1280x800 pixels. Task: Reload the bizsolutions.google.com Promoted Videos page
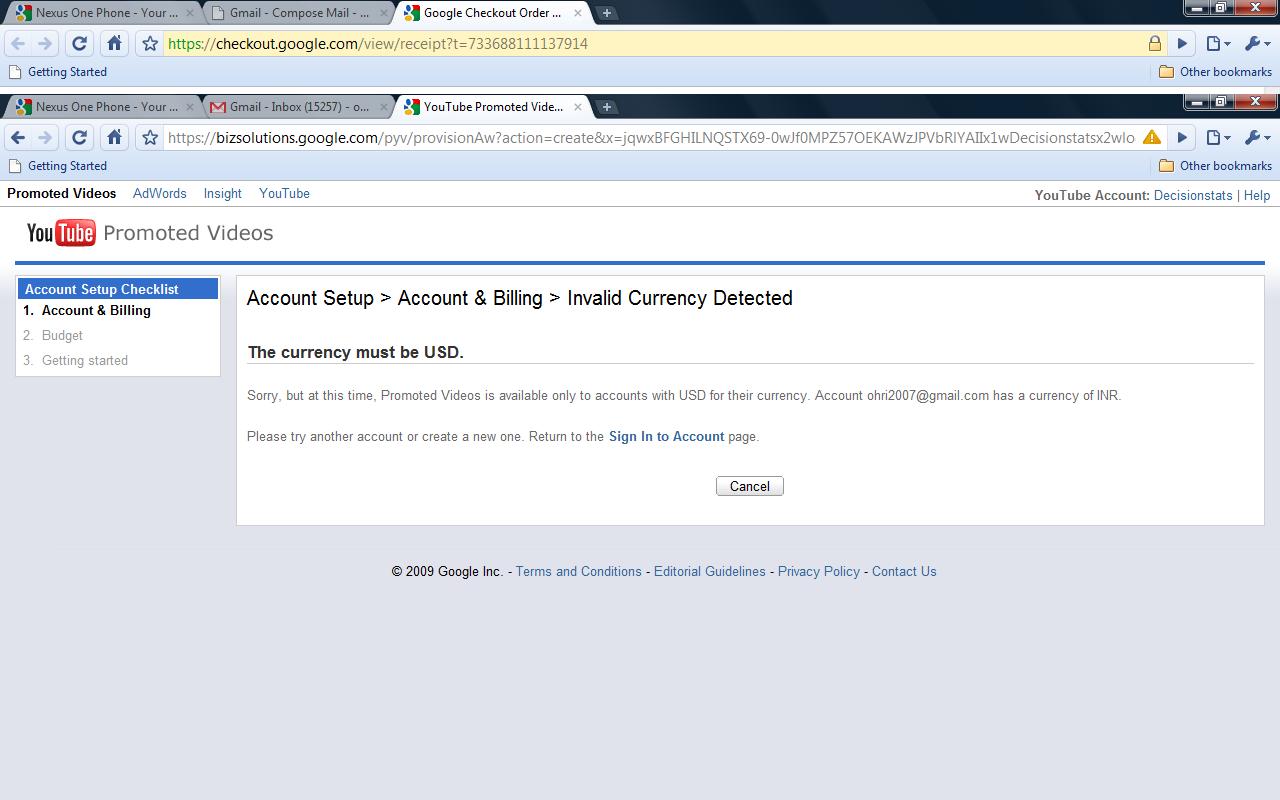click(x=80, y=138)
